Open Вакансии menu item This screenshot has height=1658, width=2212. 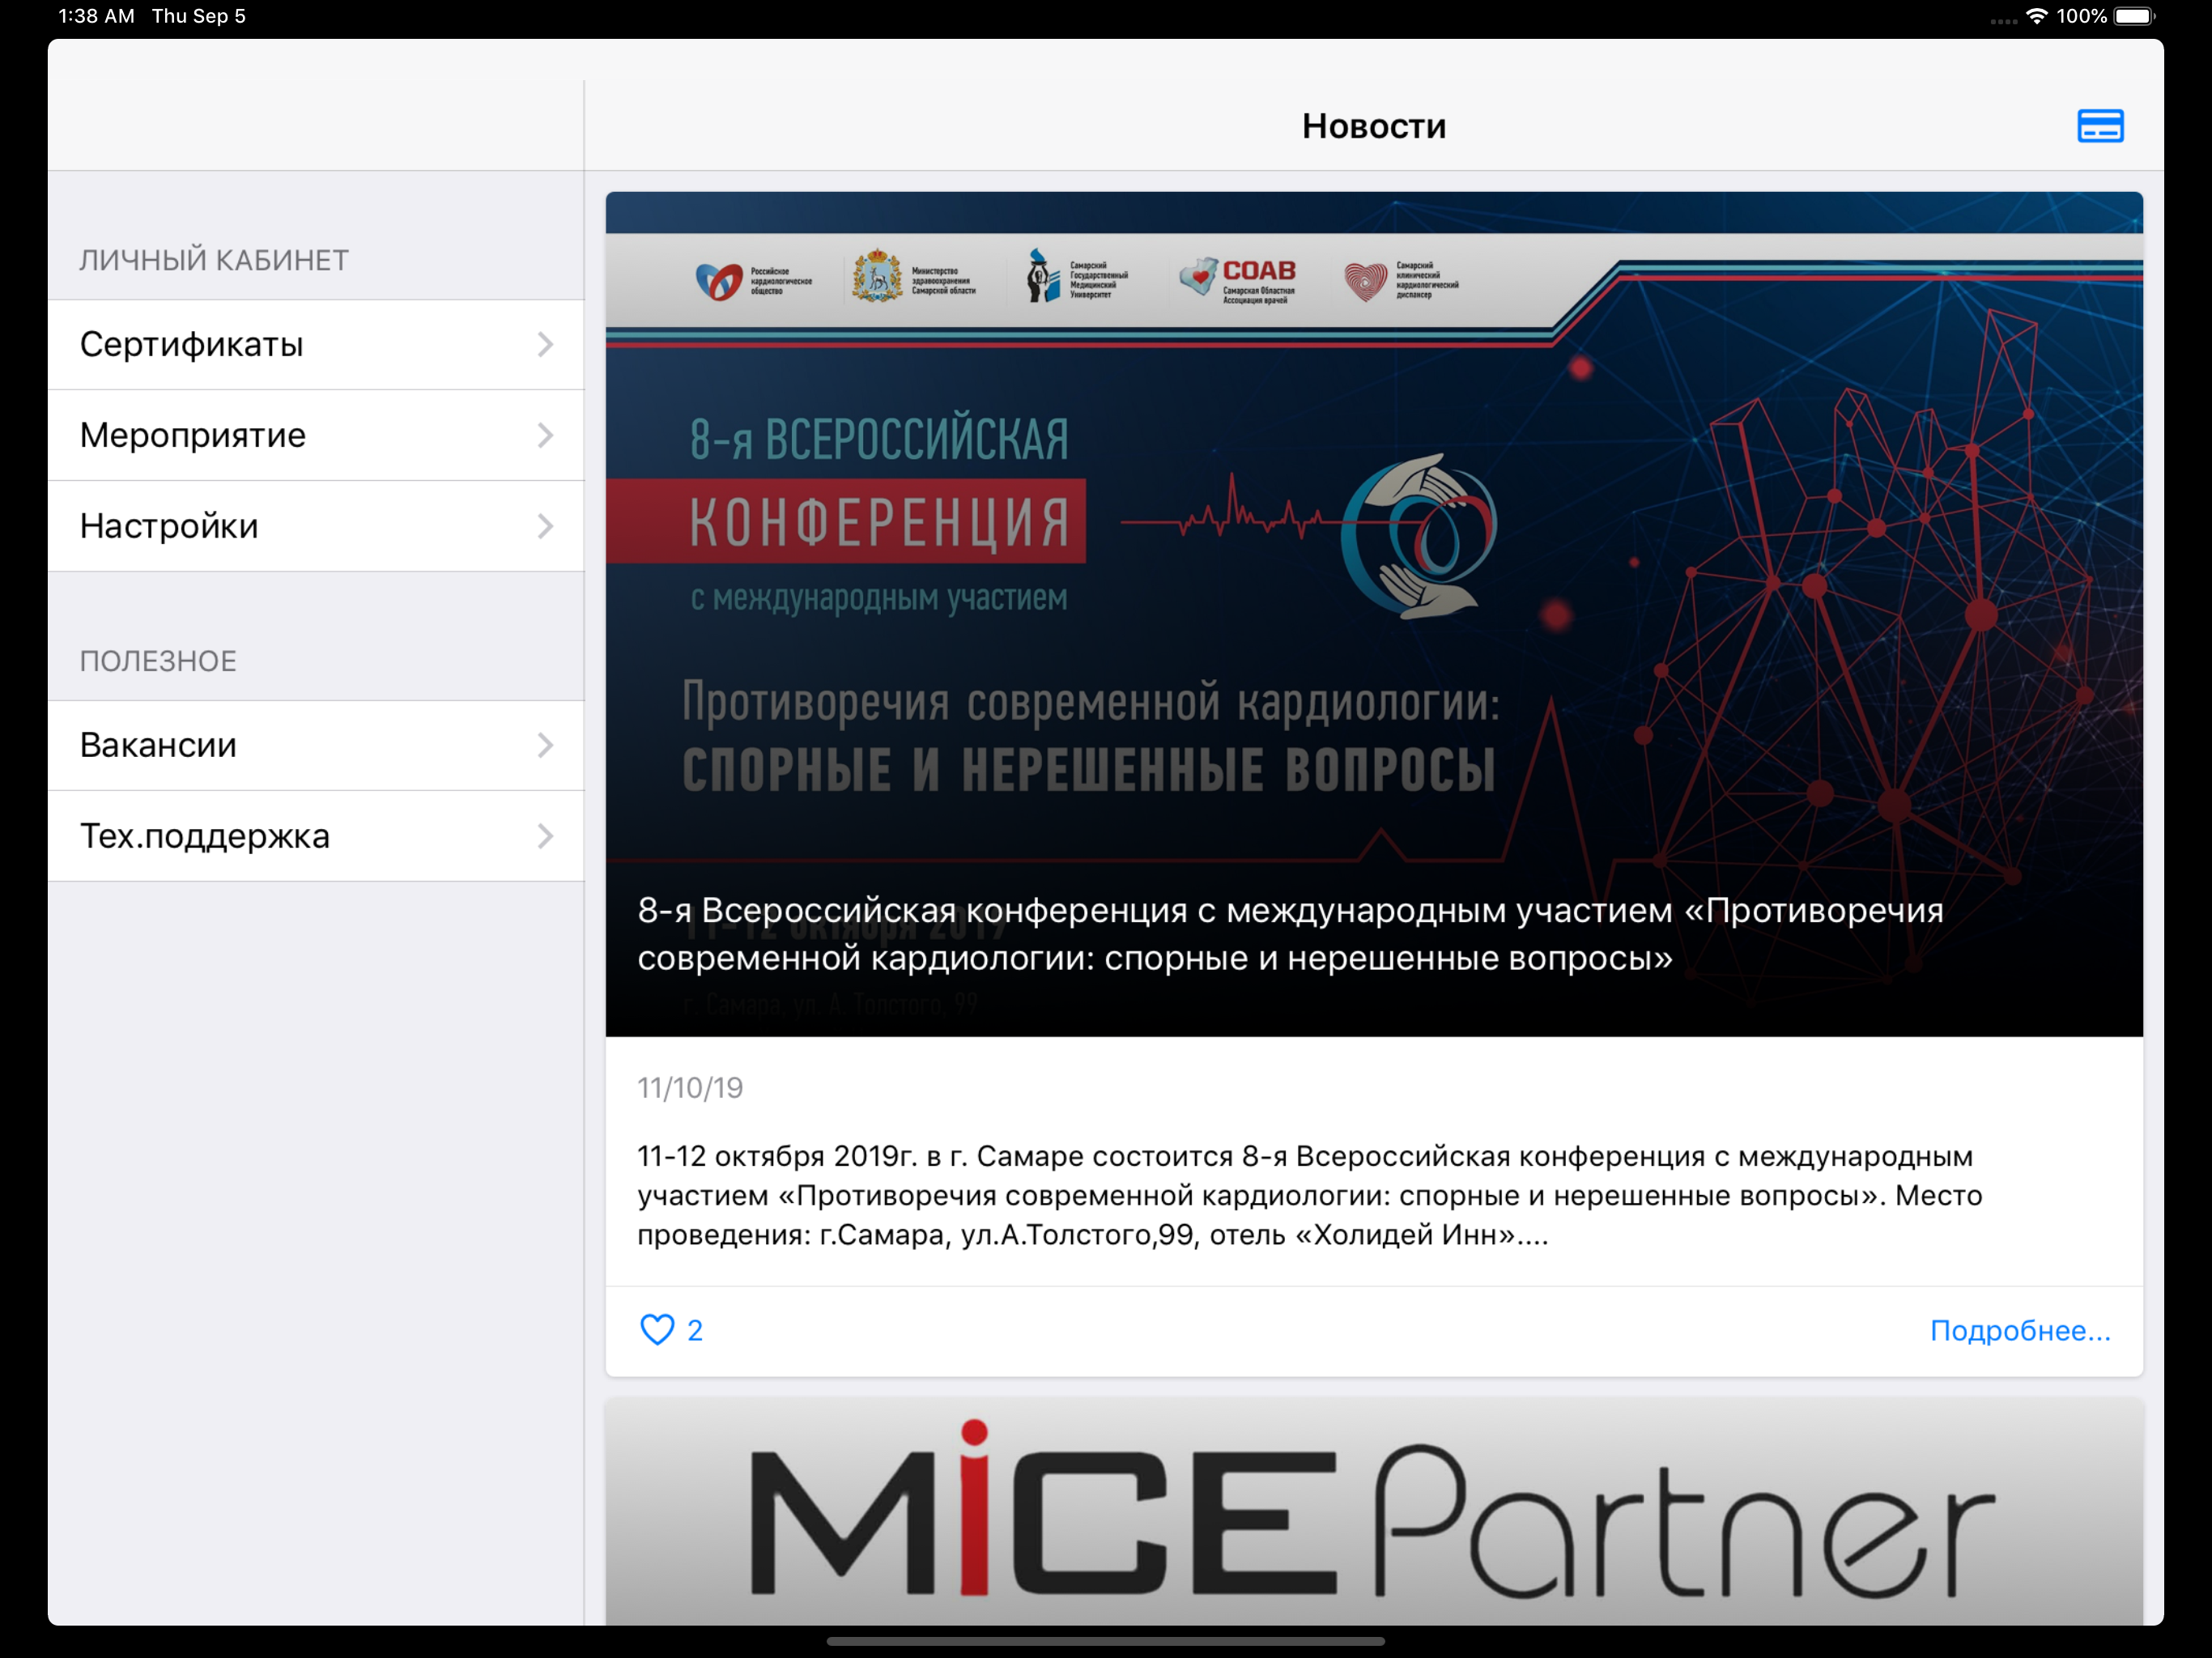316,746
